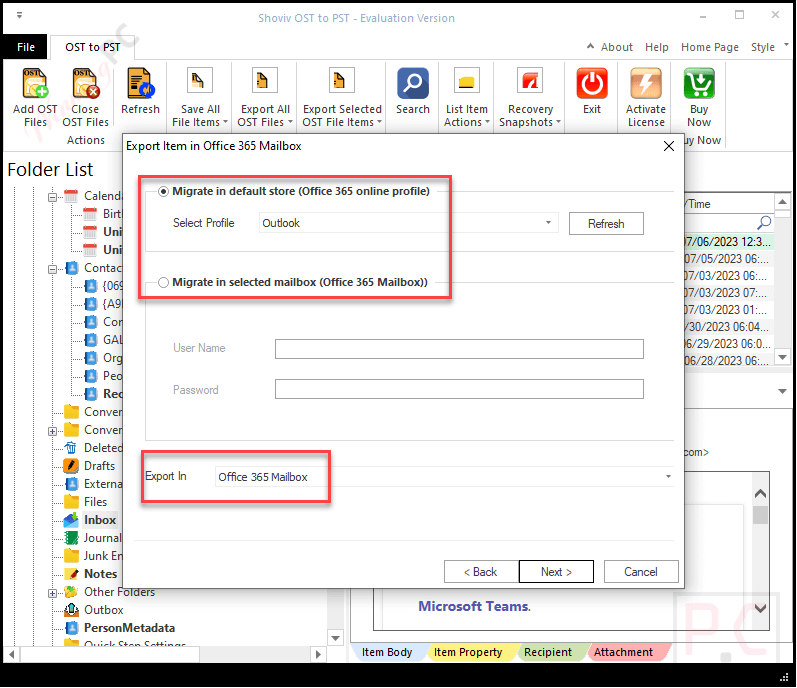Switch to Attachment tab
The image size is (797, 688).
(623, 652)
